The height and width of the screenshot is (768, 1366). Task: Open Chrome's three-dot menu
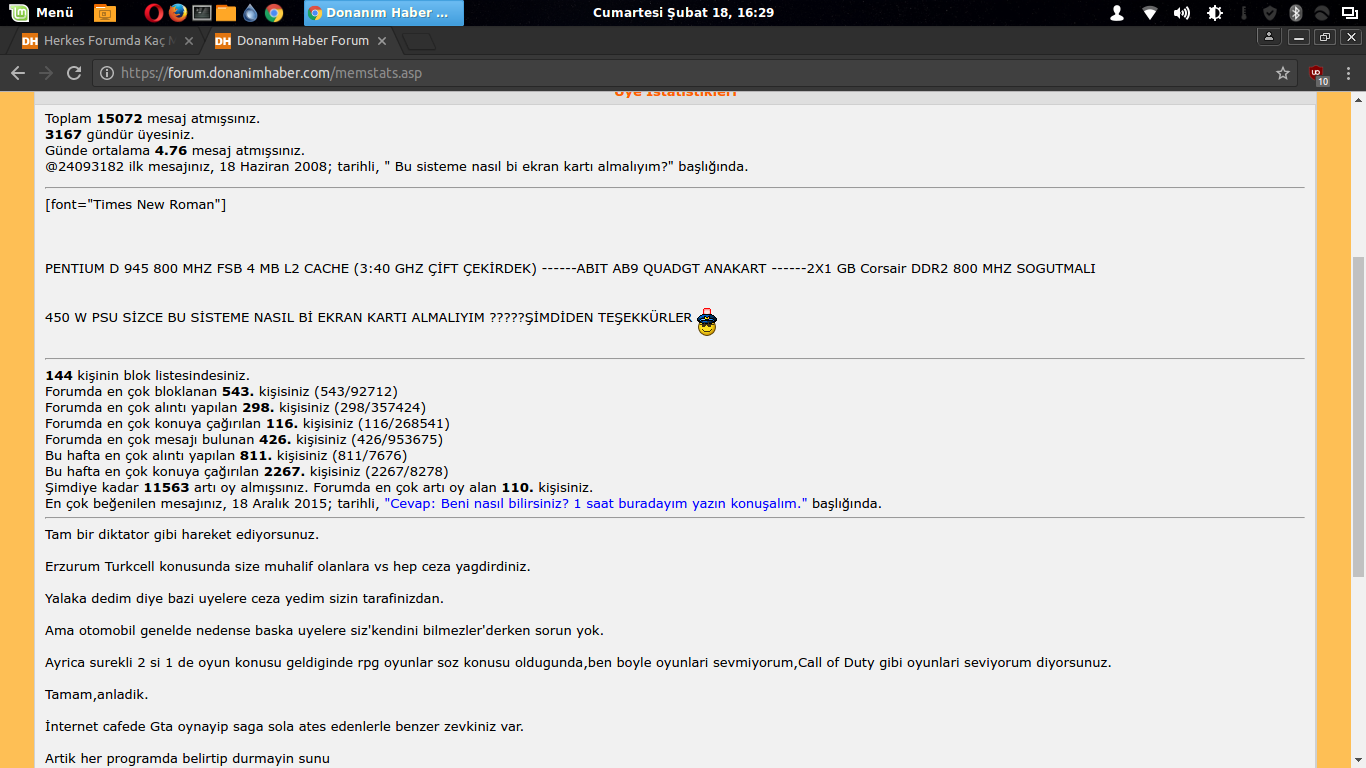(x=1349, y=73)
